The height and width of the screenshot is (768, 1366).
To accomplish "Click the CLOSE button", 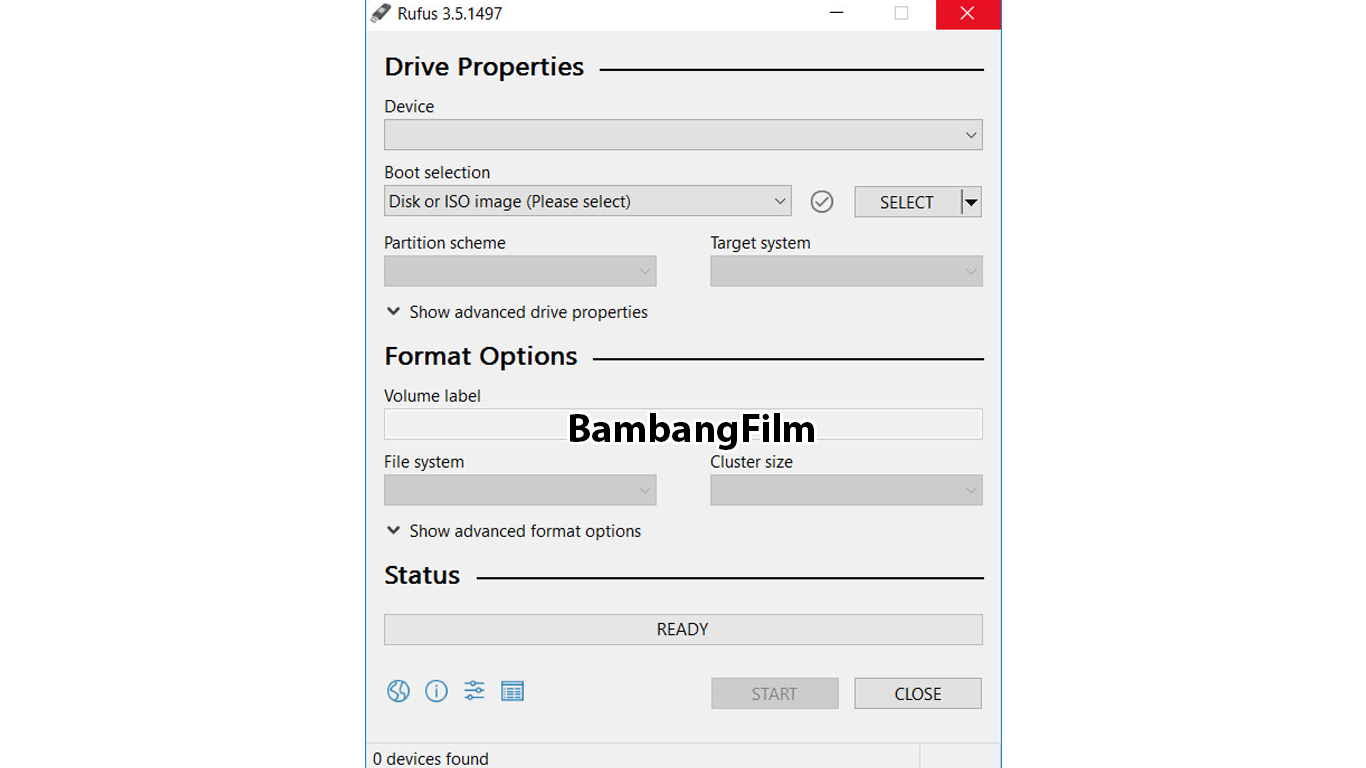I will [x=918, y=694].
